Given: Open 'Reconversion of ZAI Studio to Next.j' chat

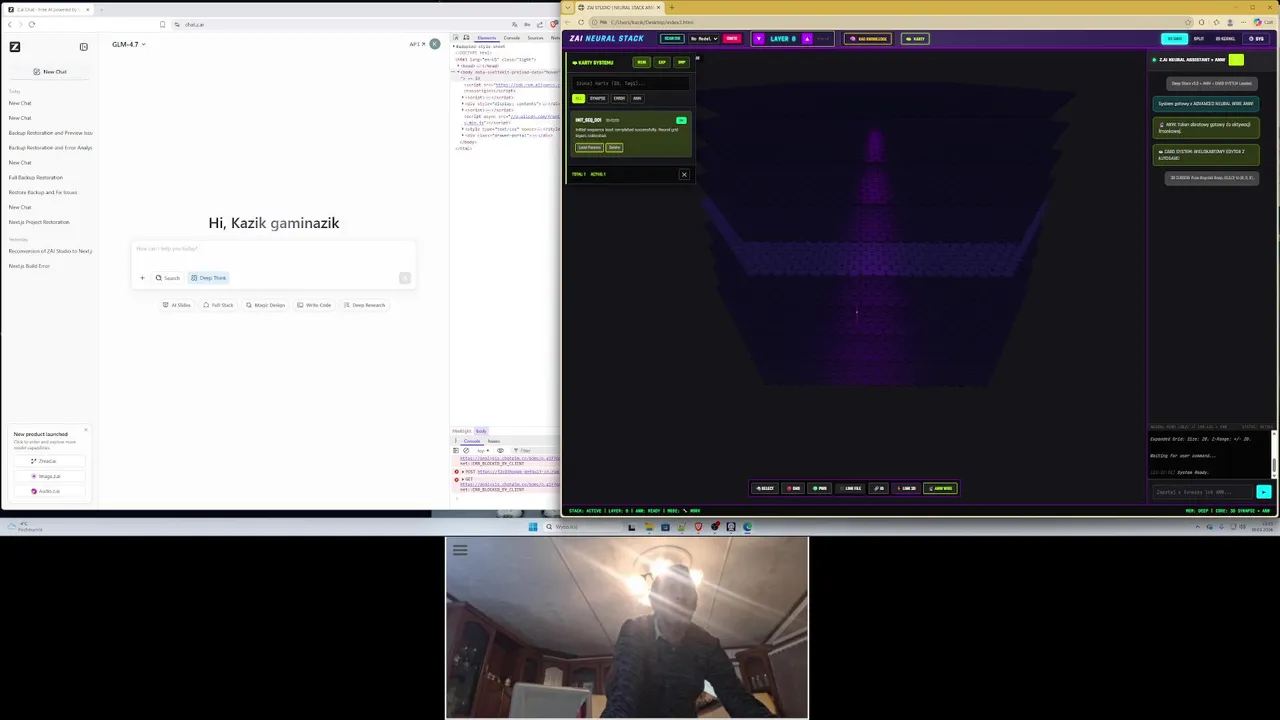Looking at the screenshot, I should [50, 251].
